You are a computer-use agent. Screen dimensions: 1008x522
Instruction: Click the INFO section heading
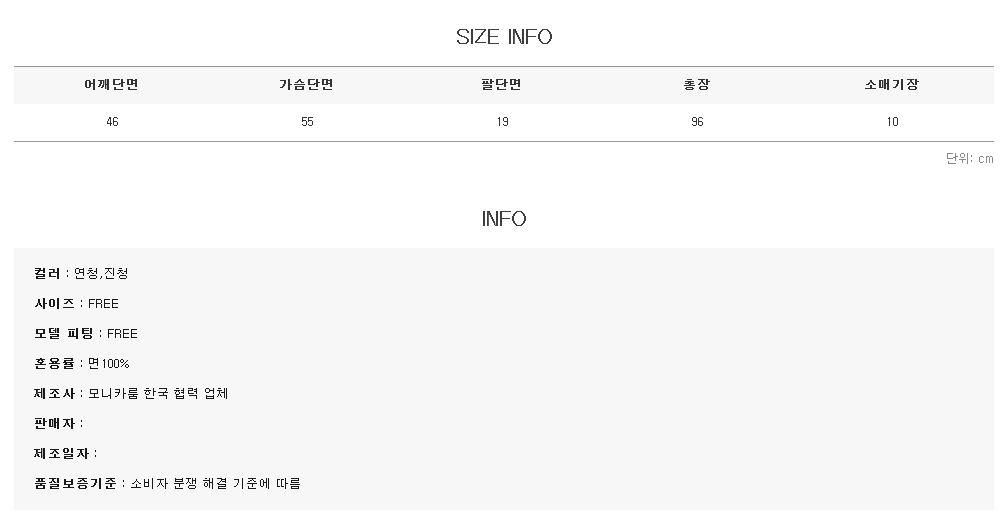tap(504, 219)
